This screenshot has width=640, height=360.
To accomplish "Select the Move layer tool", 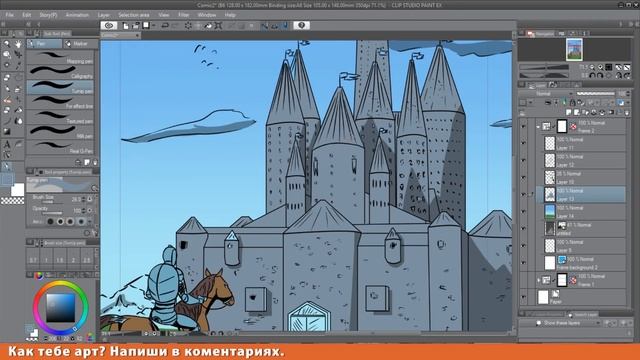I will [x=18, y=54].
